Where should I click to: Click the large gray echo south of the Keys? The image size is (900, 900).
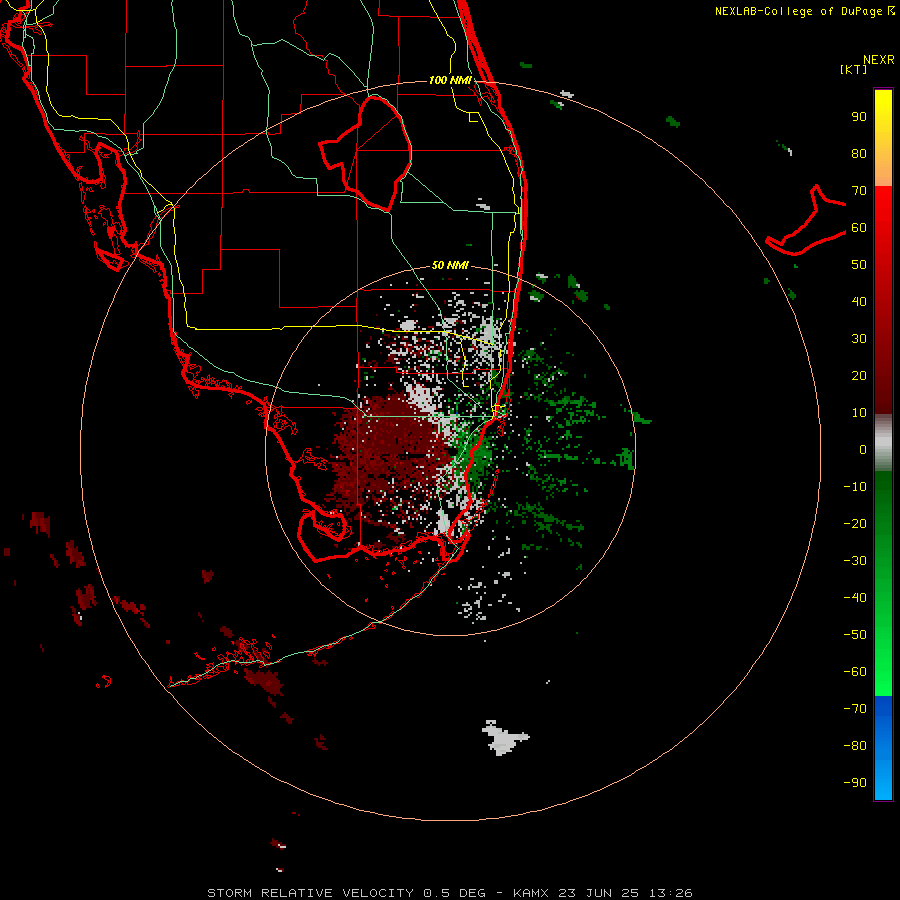coord(504,738)
